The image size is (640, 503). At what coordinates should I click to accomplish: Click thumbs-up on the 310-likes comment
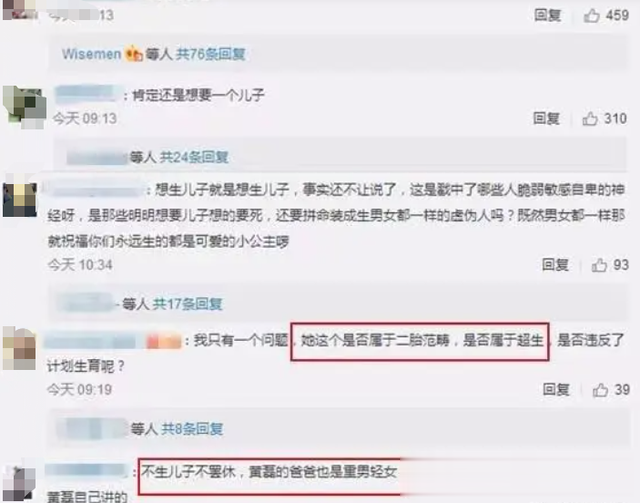click(590, 119)
